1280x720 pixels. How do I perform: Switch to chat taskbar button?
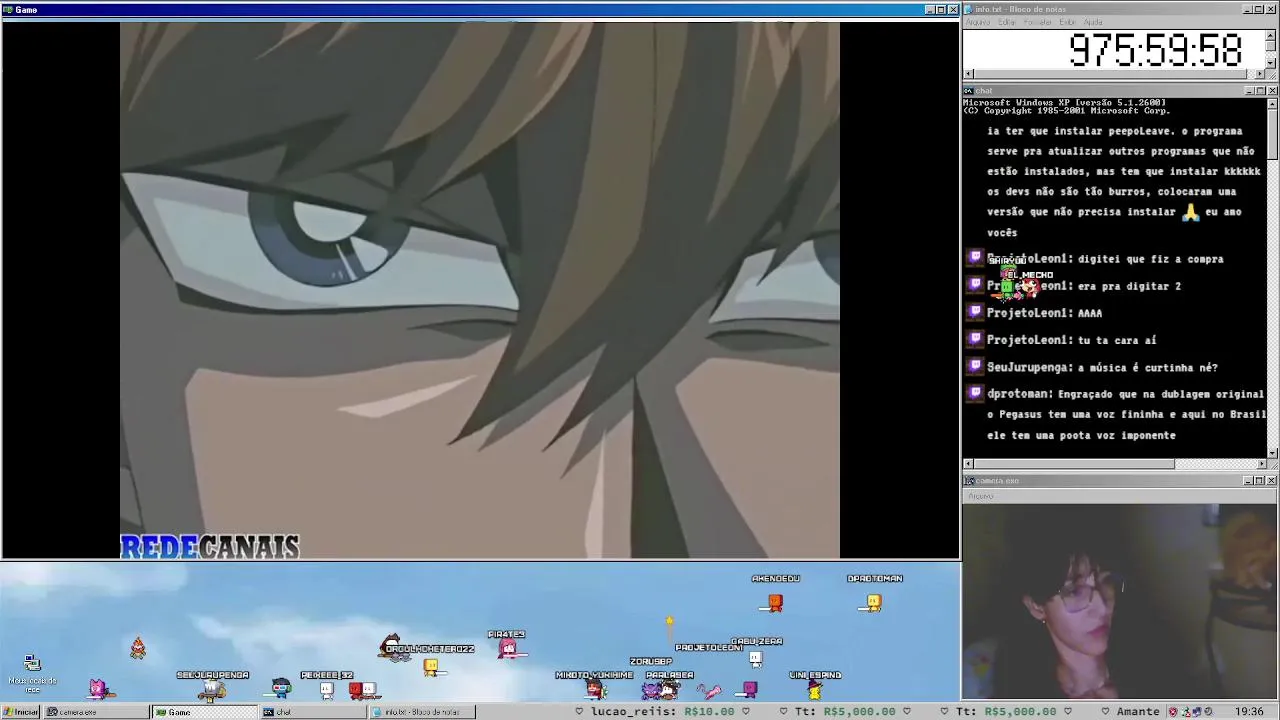point(312,712)
